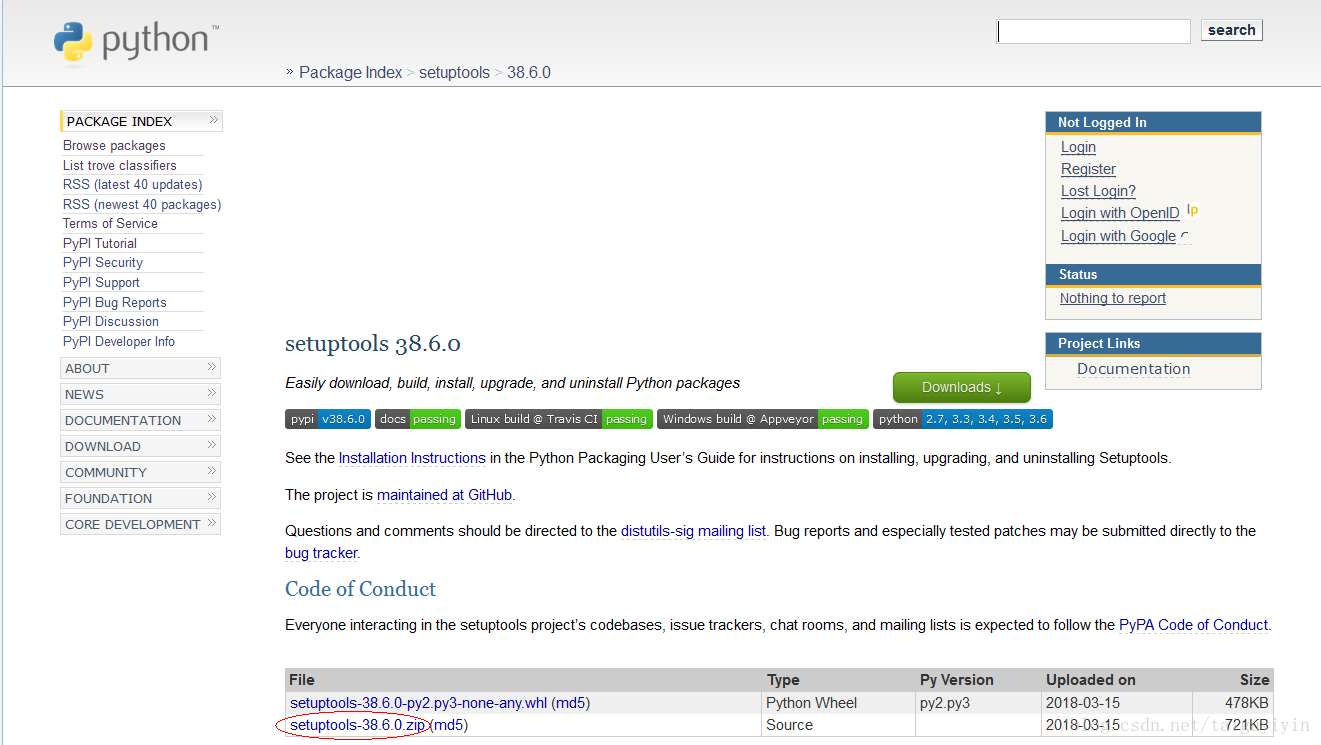
Task: Expand the FOUNDATION menu item
Action: click(x=140, y=498)
